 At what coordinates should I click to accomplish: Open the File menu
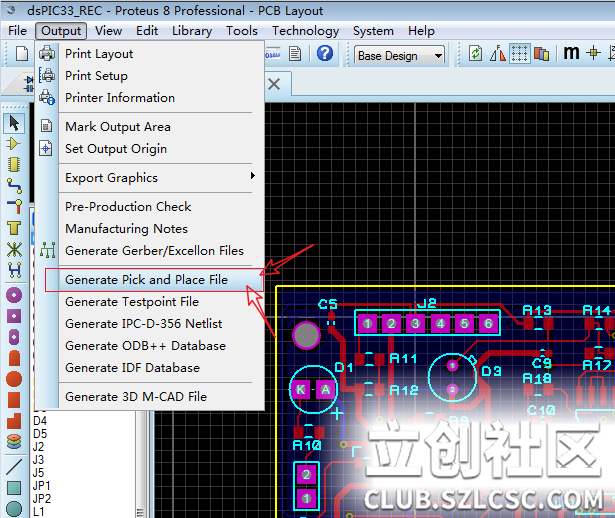17,31
